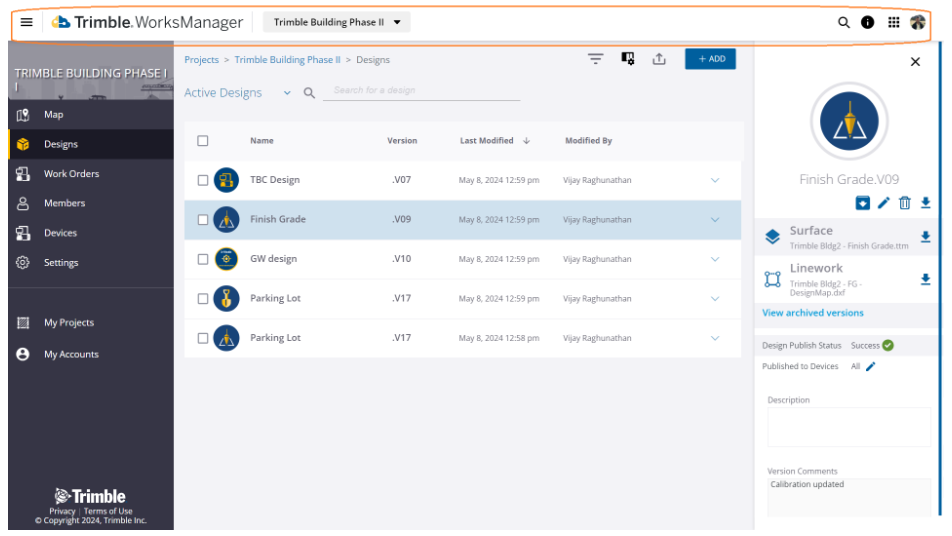
Task: Click the TBC Design row icon
Action: (x=226, y=180)
